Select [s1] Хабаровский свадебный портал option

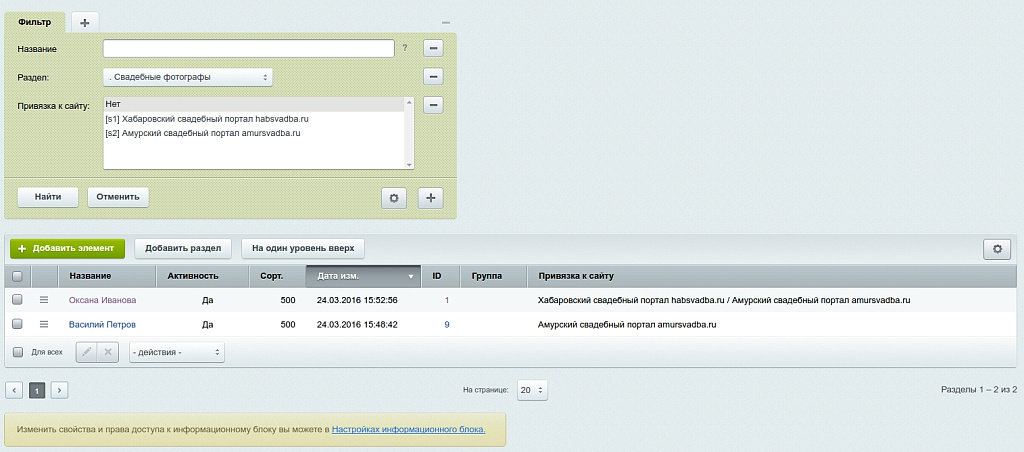pyautogui.click(x=254, y=119)
